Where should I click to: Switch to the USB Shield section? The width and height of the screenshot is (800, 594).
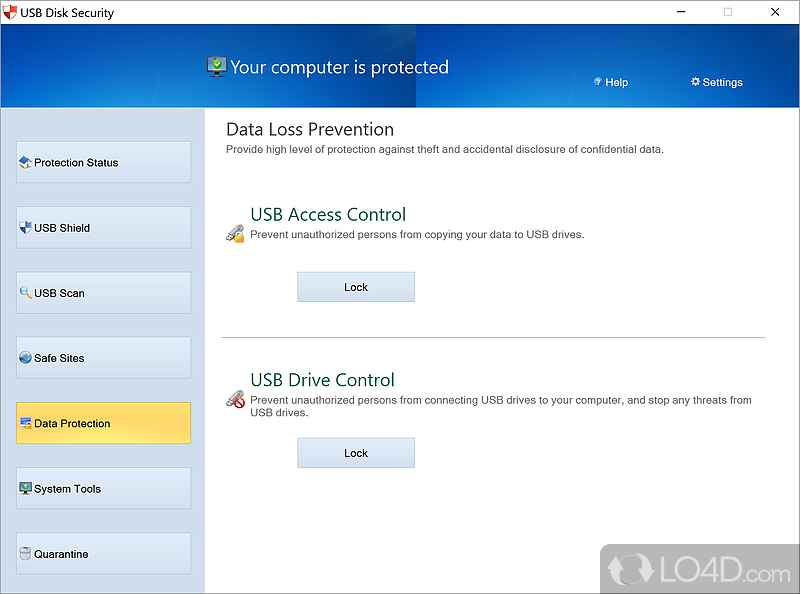pos(104,228)
